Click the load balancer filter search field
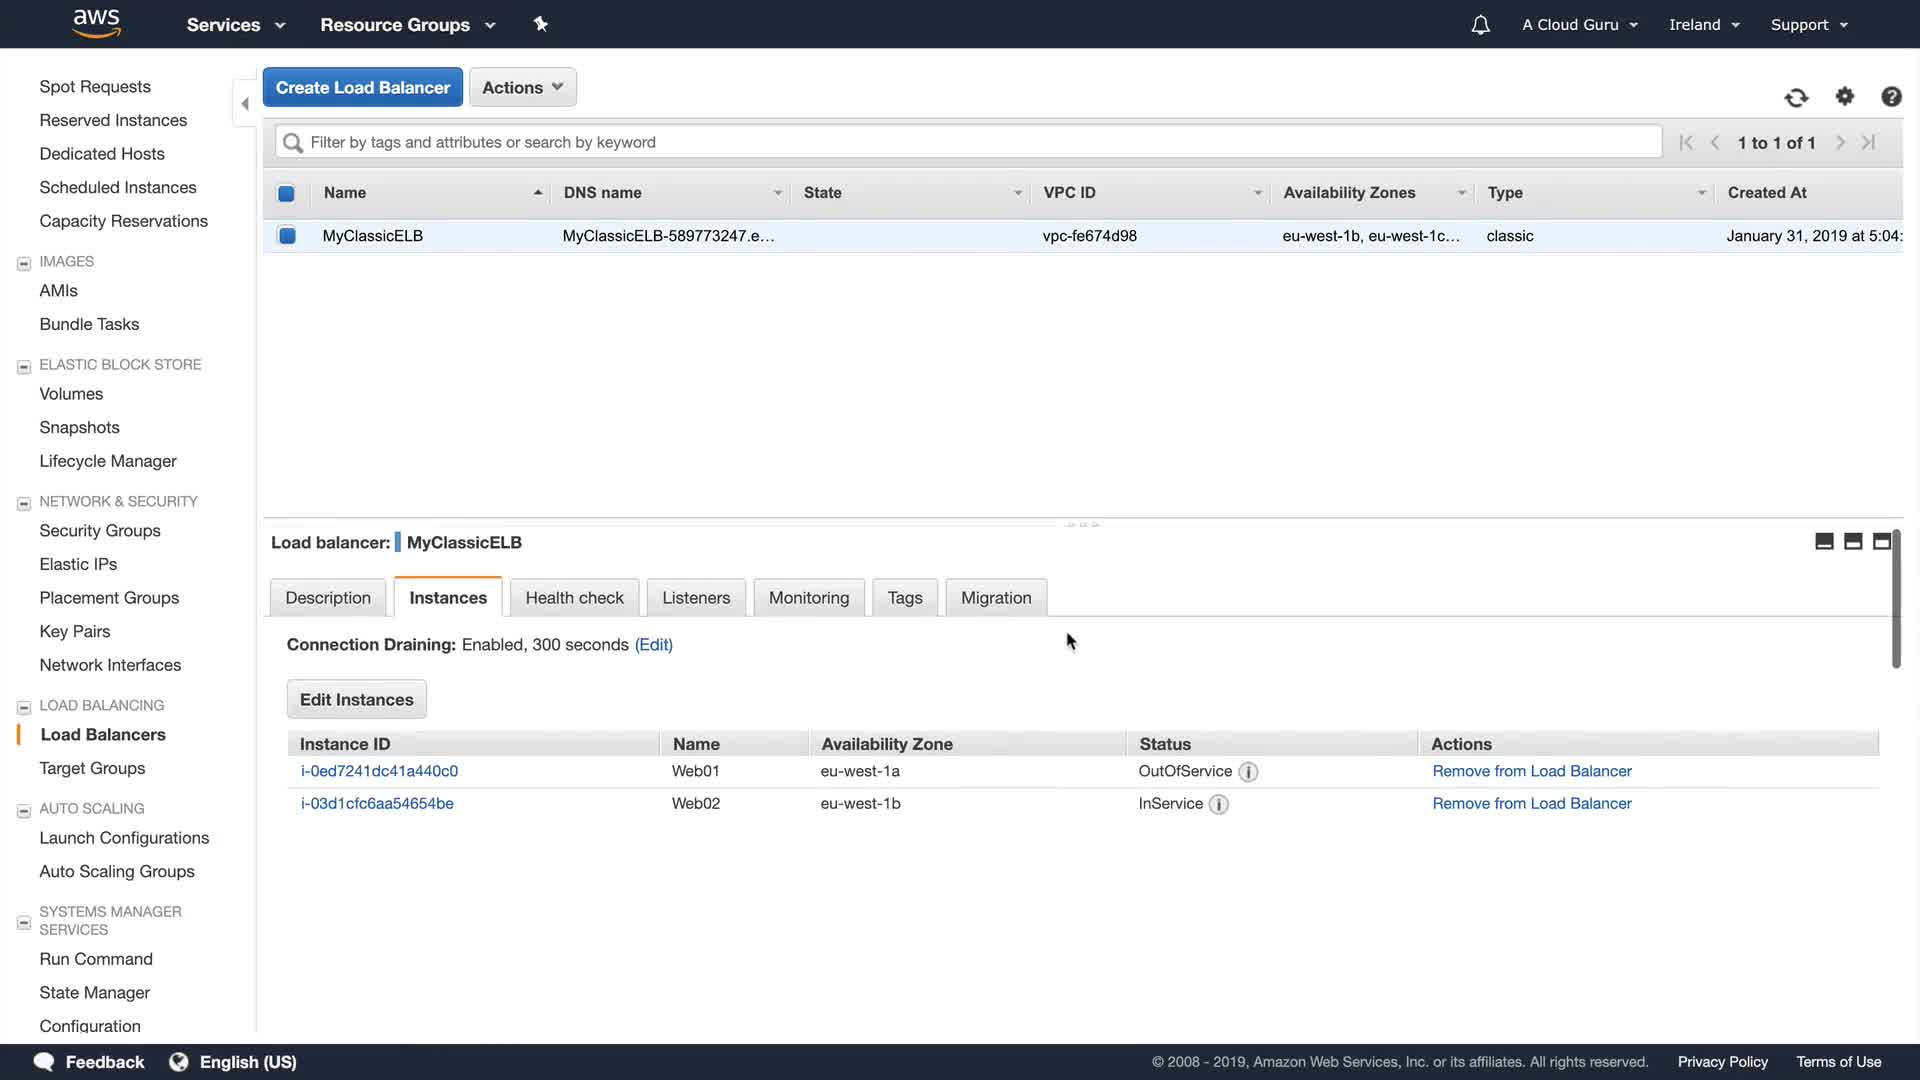 pos(968,142)
